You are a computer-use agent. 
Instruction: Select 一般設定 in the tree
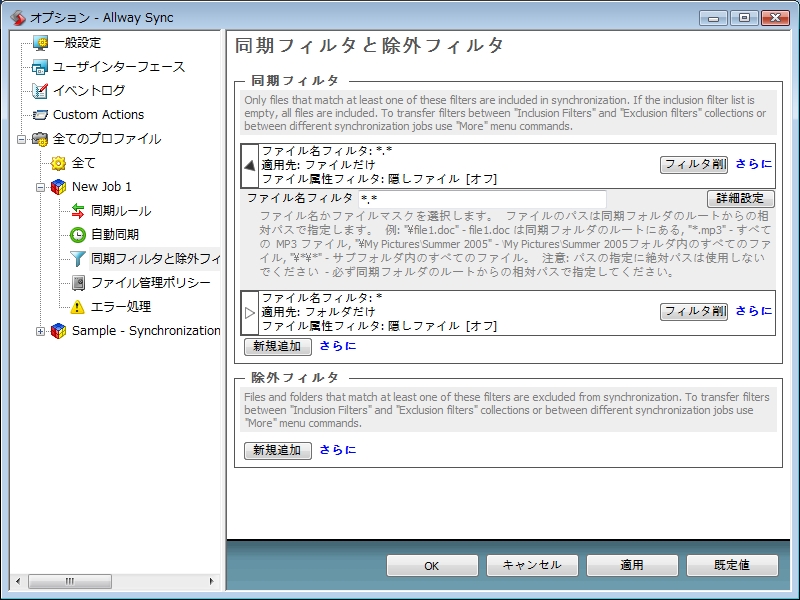(77, 43)
